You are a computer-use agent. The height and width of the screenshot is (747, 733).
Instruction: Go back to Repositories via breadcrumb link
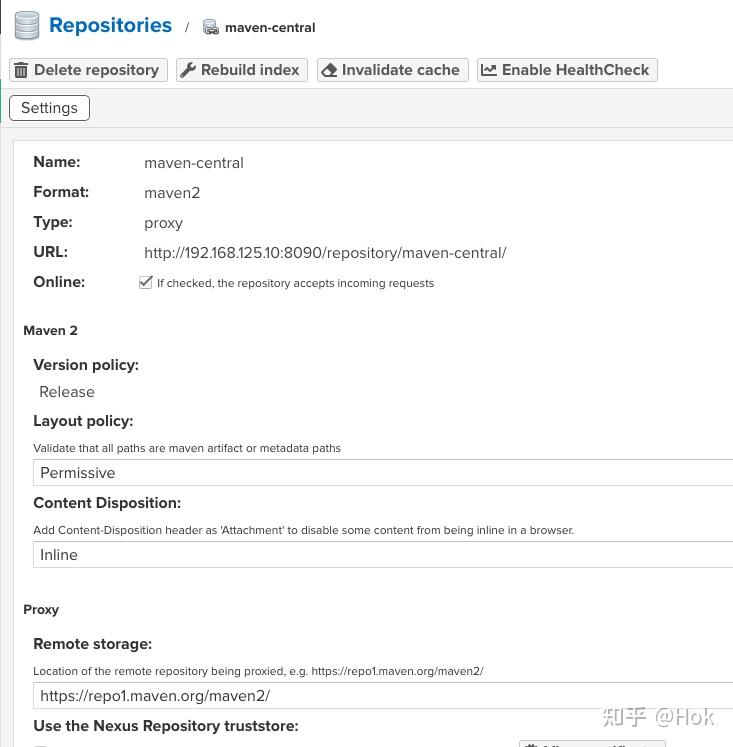tap(110, 25)
